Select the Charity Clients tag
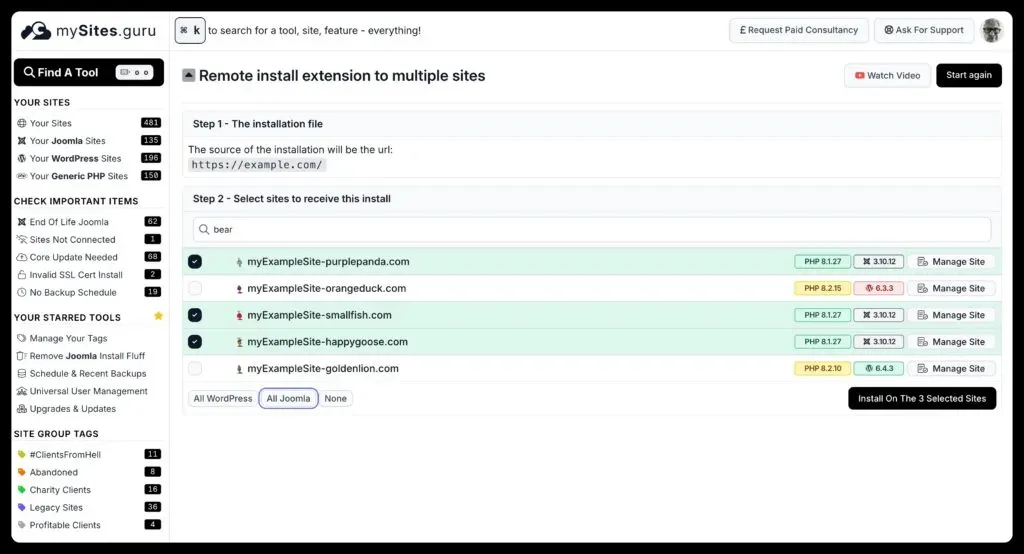This screenshot has width=1024, height=554. [x=54, y=490]
